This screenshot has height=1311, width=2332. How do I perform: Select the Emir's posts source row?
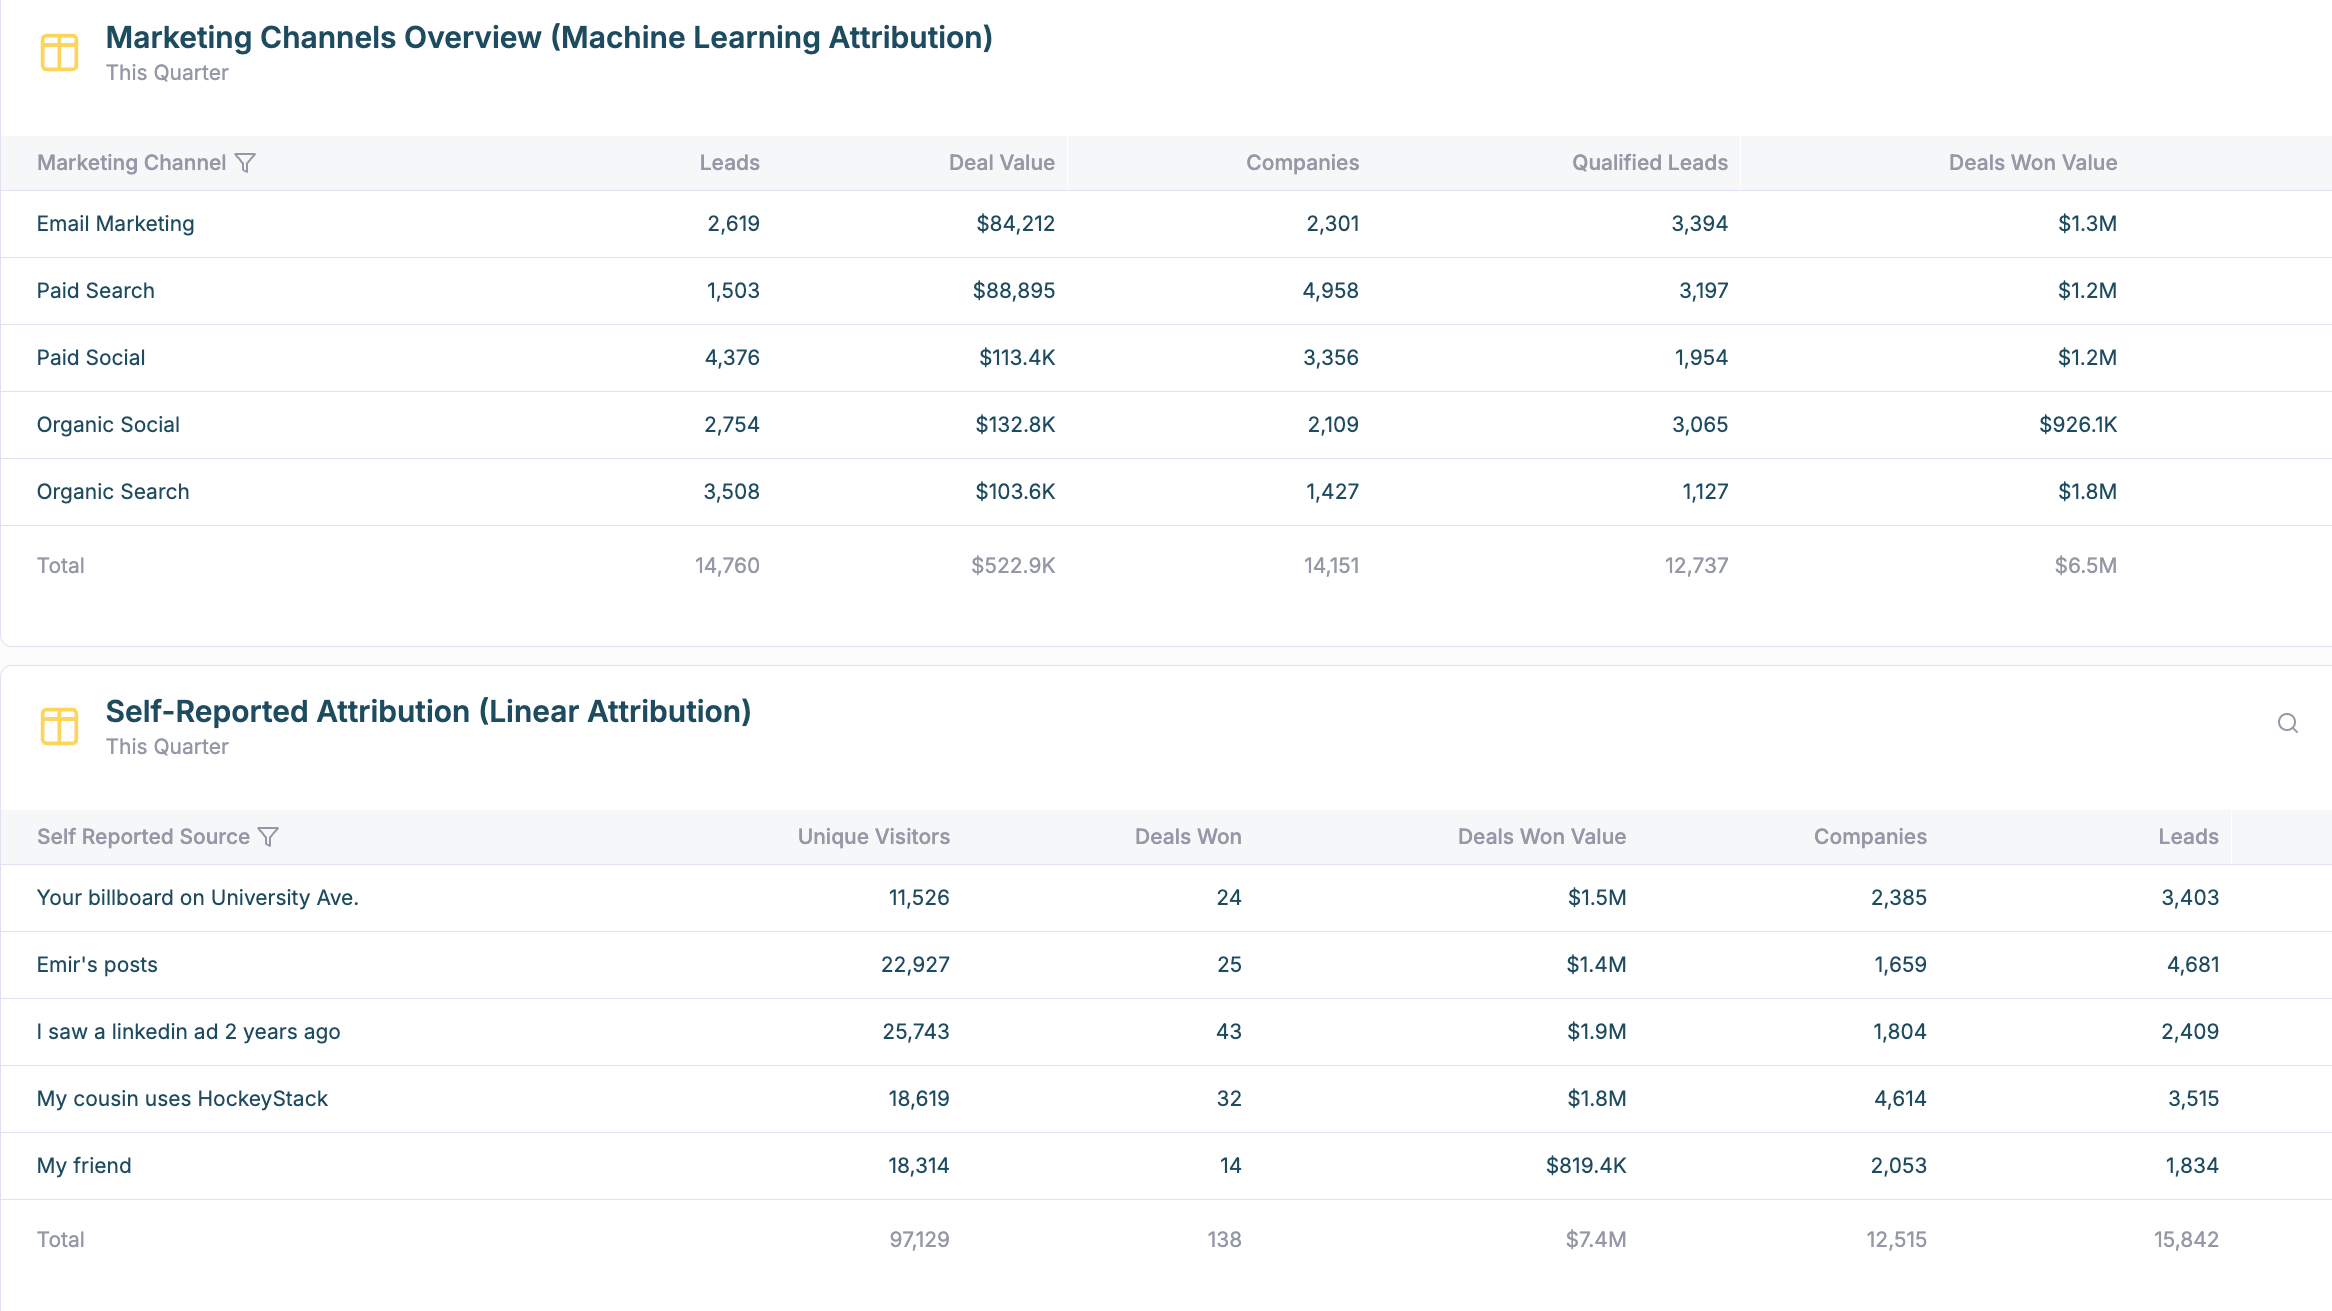[97, 965]
